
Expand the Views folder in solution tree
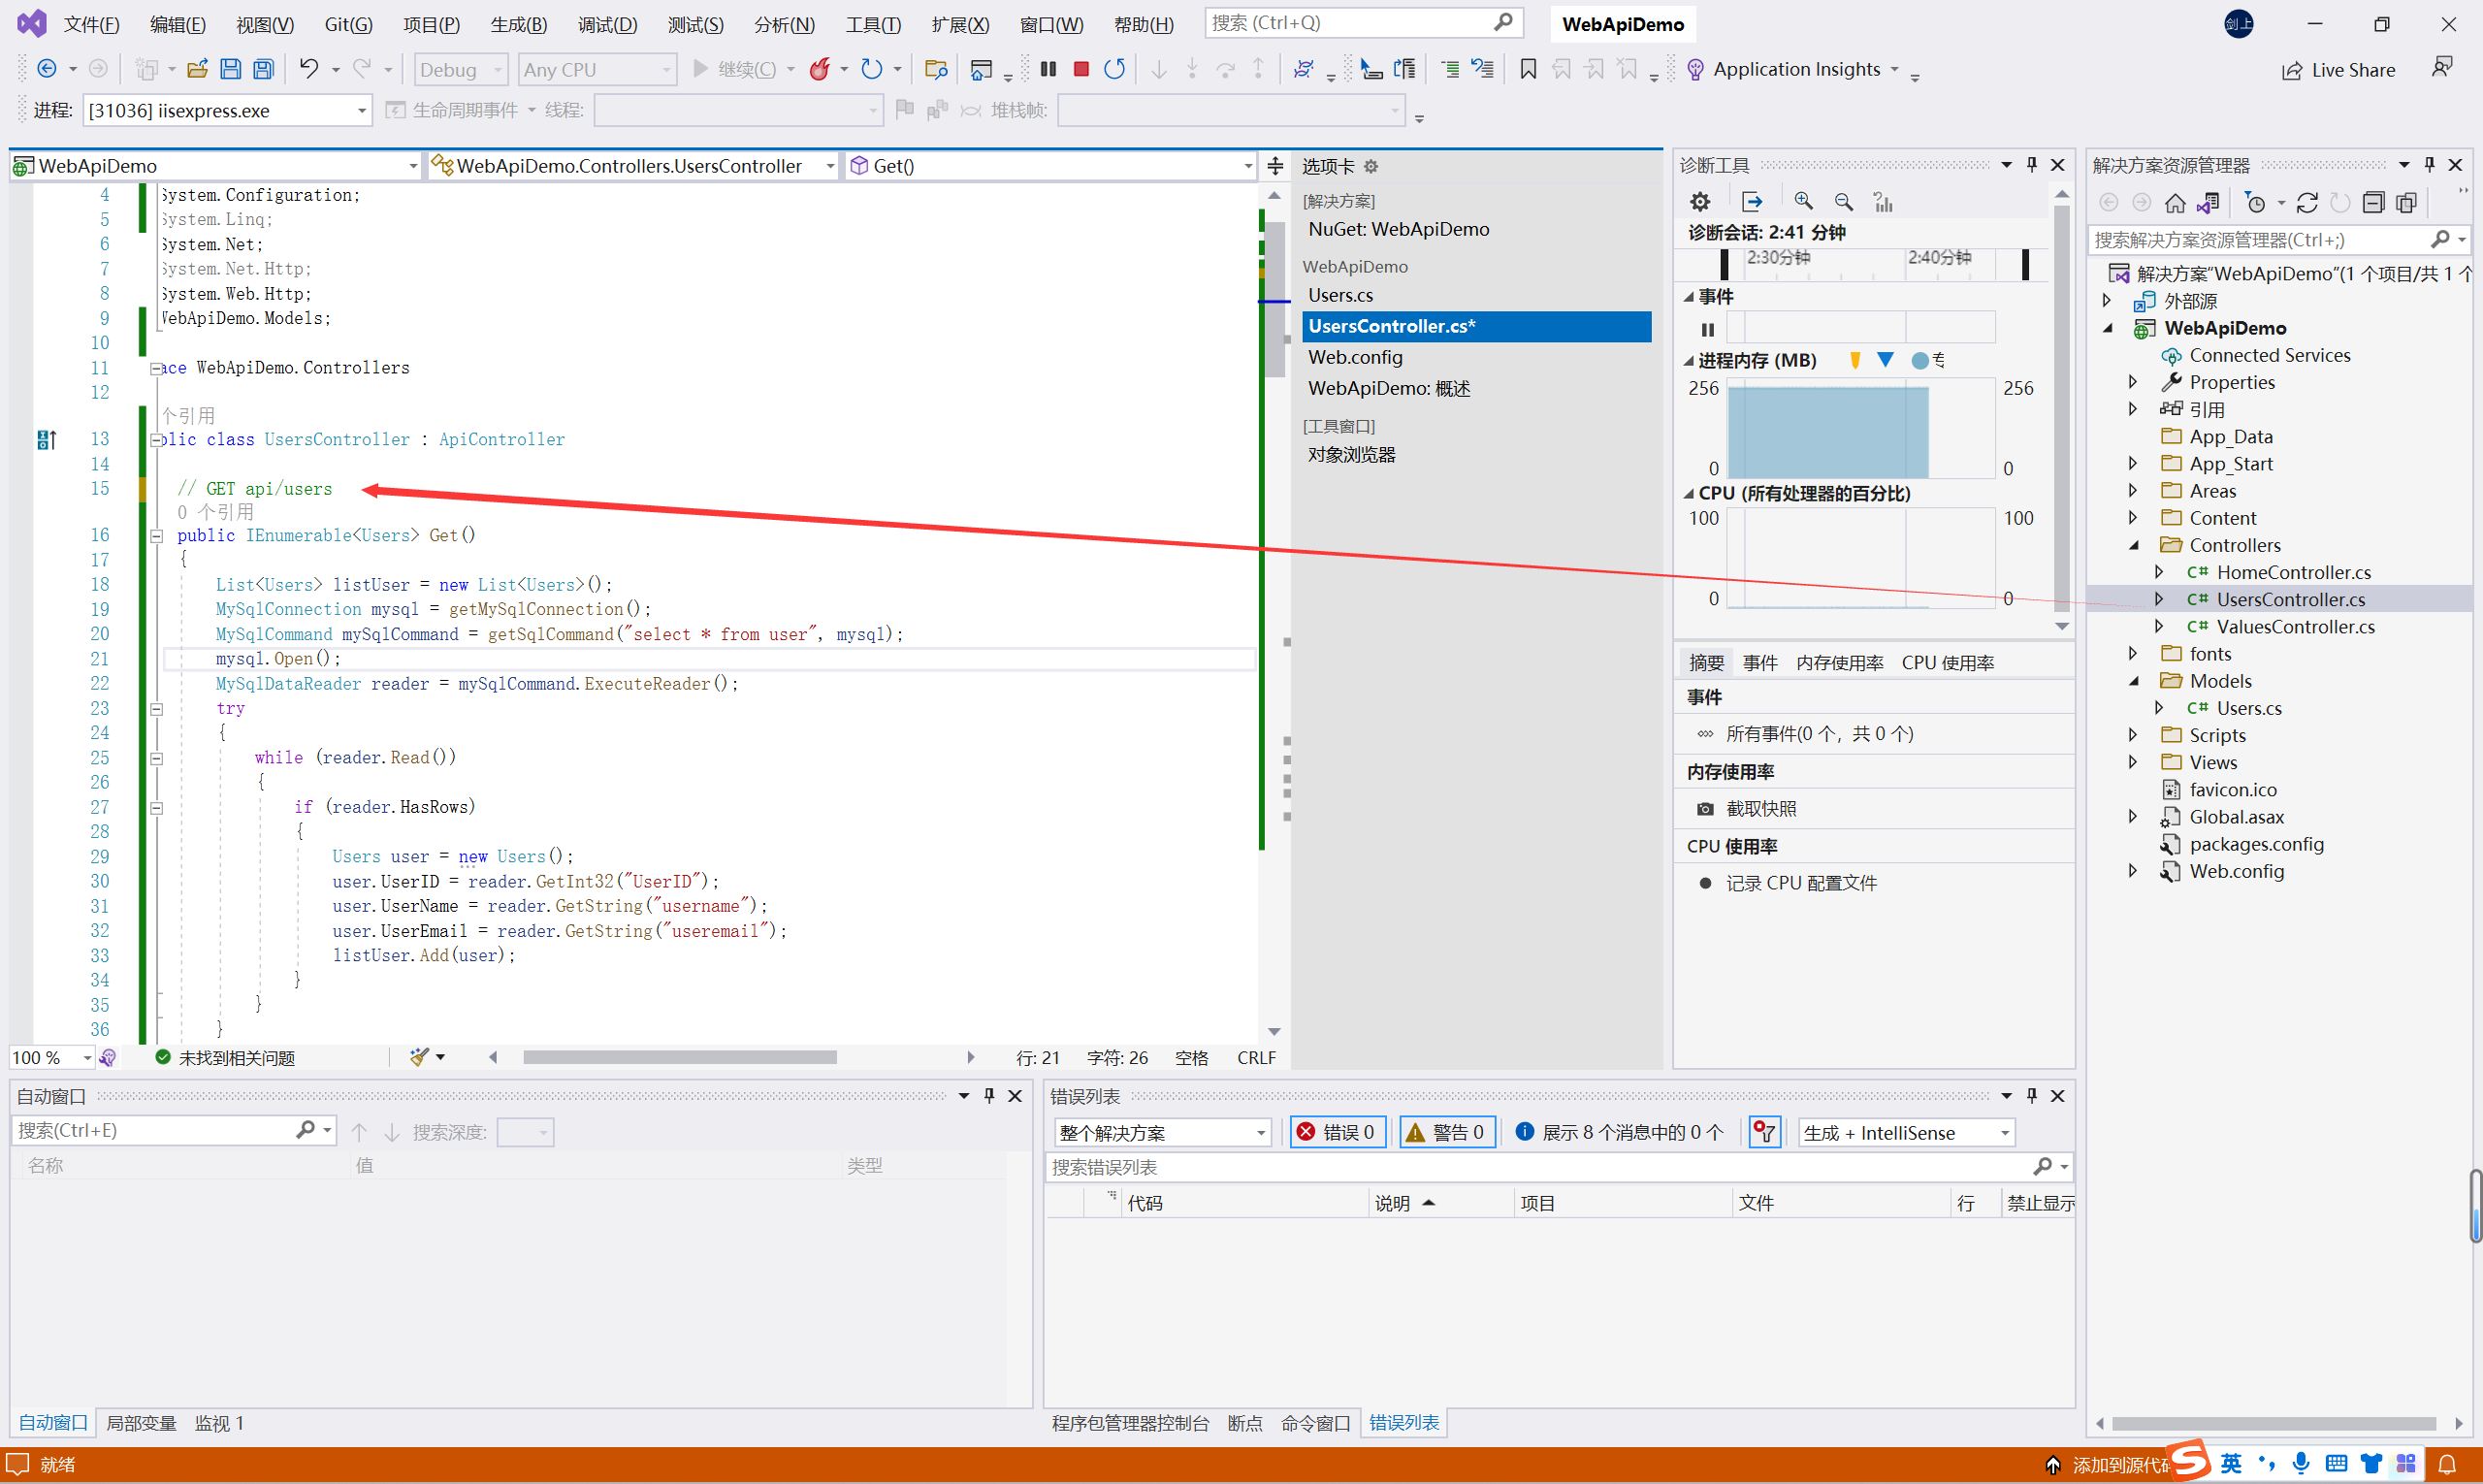[2133, 762]
